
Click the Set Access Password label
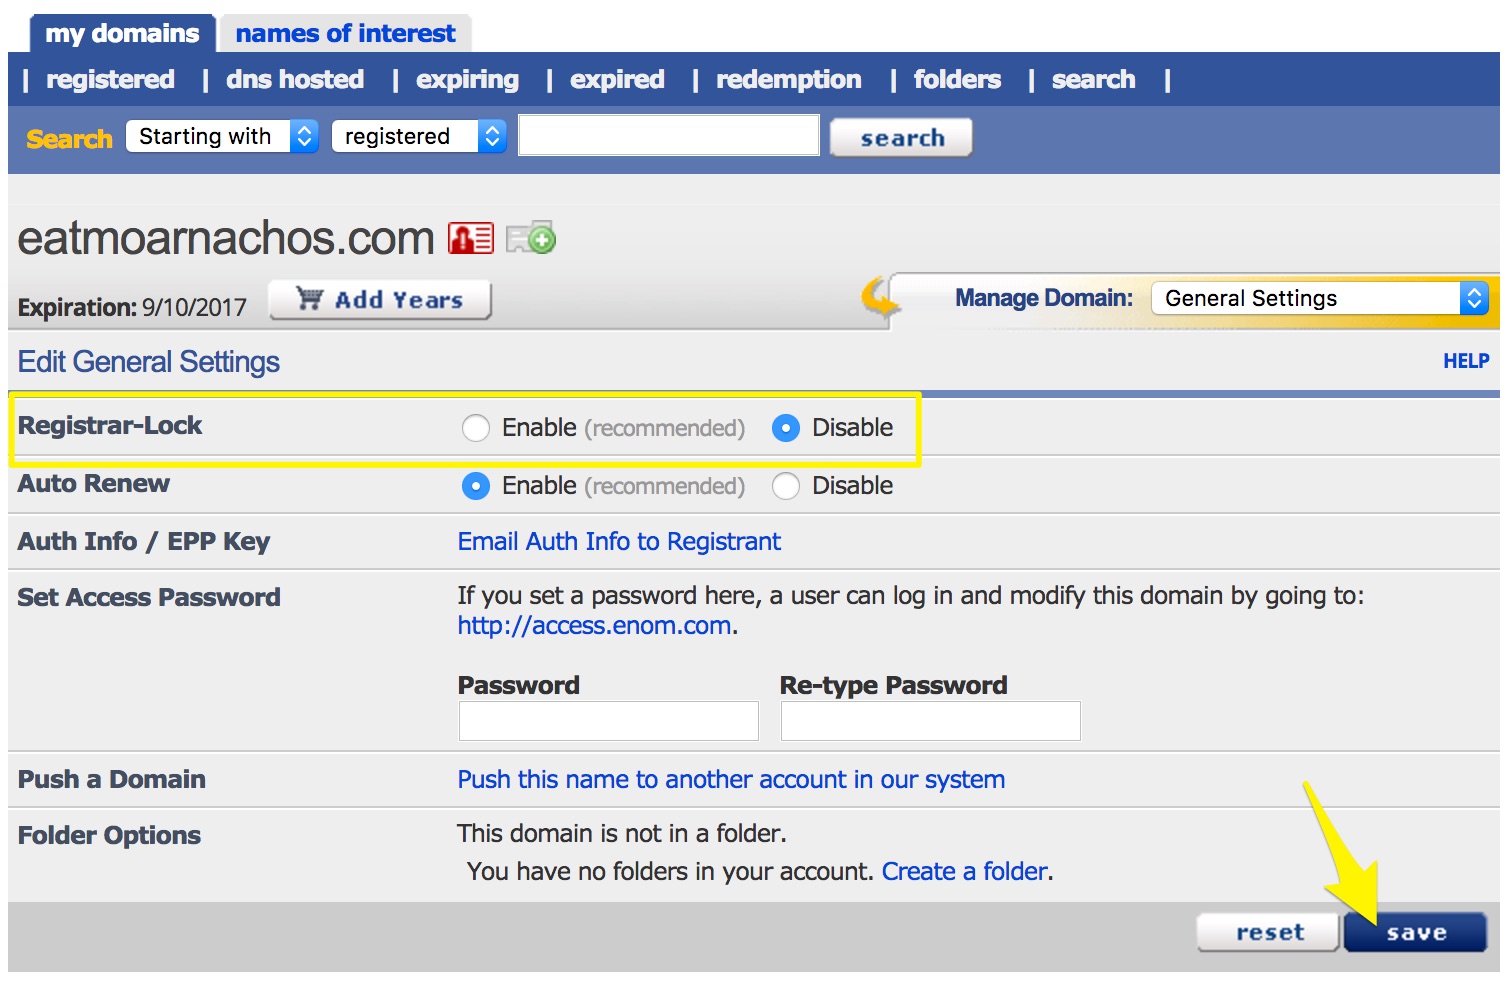pyautogui.click(x=149, y=597)
